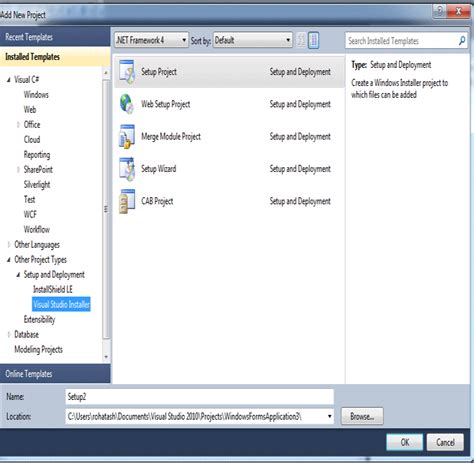Image resolution: width=474 pixels, height=463 pixels.
Task: Click the 'Web Setup Project' template name
Action: point(166,104)
